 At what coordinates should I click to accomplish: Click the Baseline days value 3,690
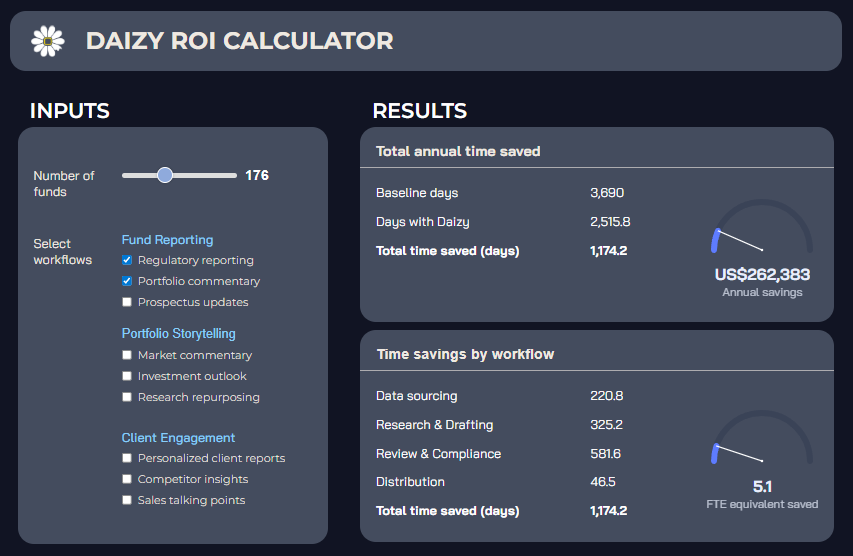(x=607, y=193)
